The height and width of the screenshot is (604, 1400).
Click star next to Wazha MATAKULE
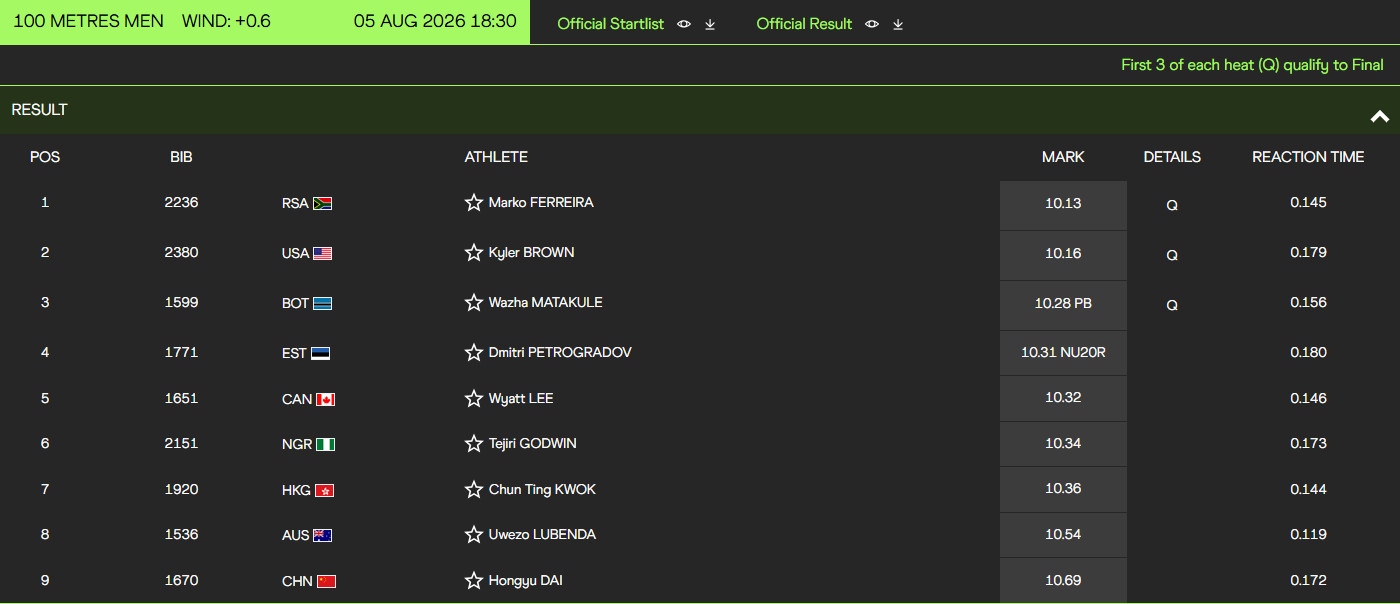point(474,303)
